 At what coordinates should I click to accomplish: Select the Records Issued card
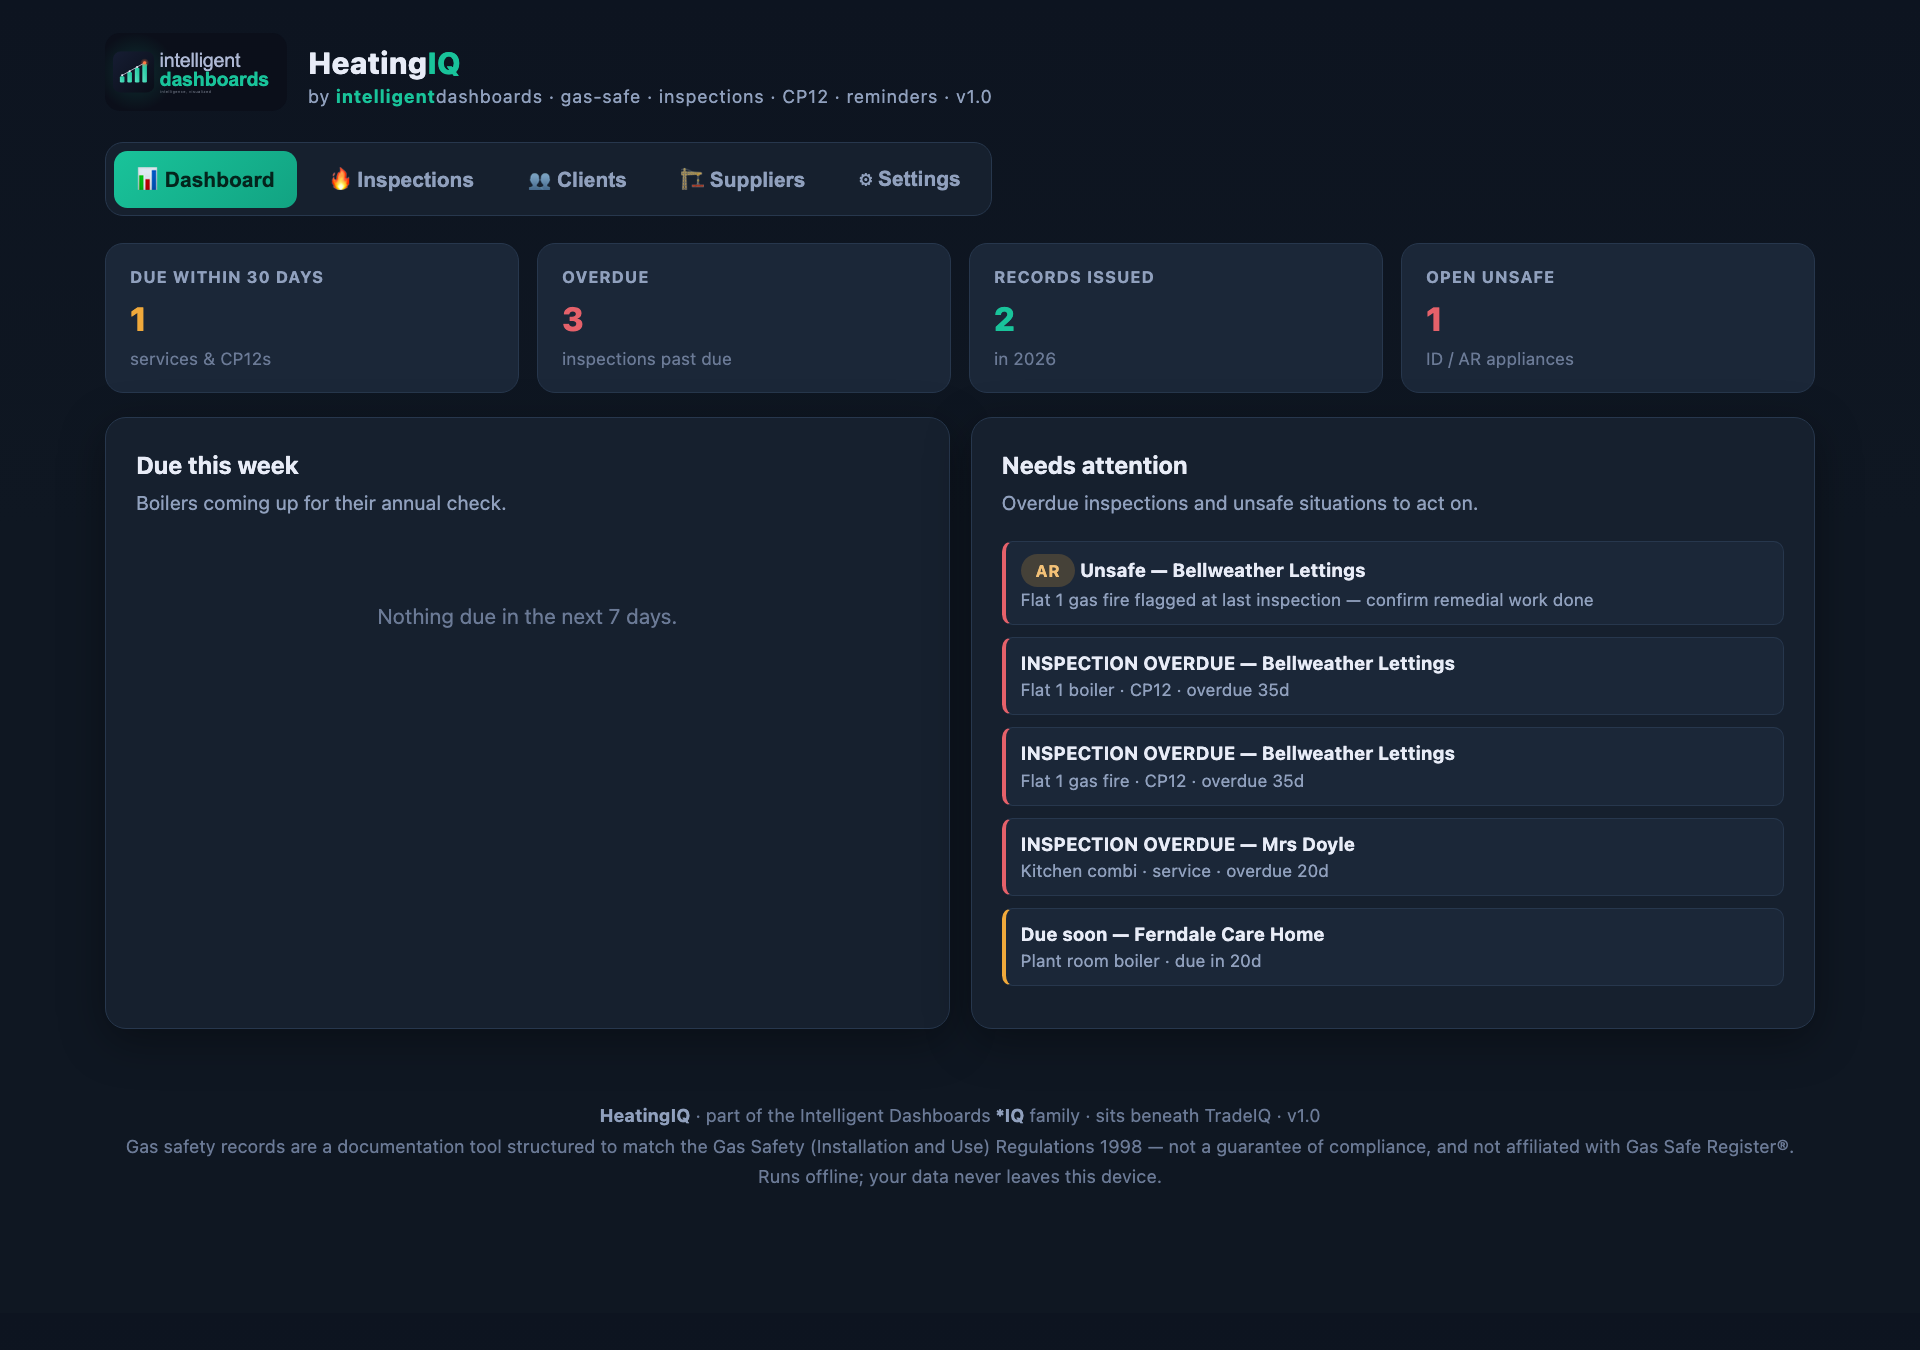(x=1176, y=318)
